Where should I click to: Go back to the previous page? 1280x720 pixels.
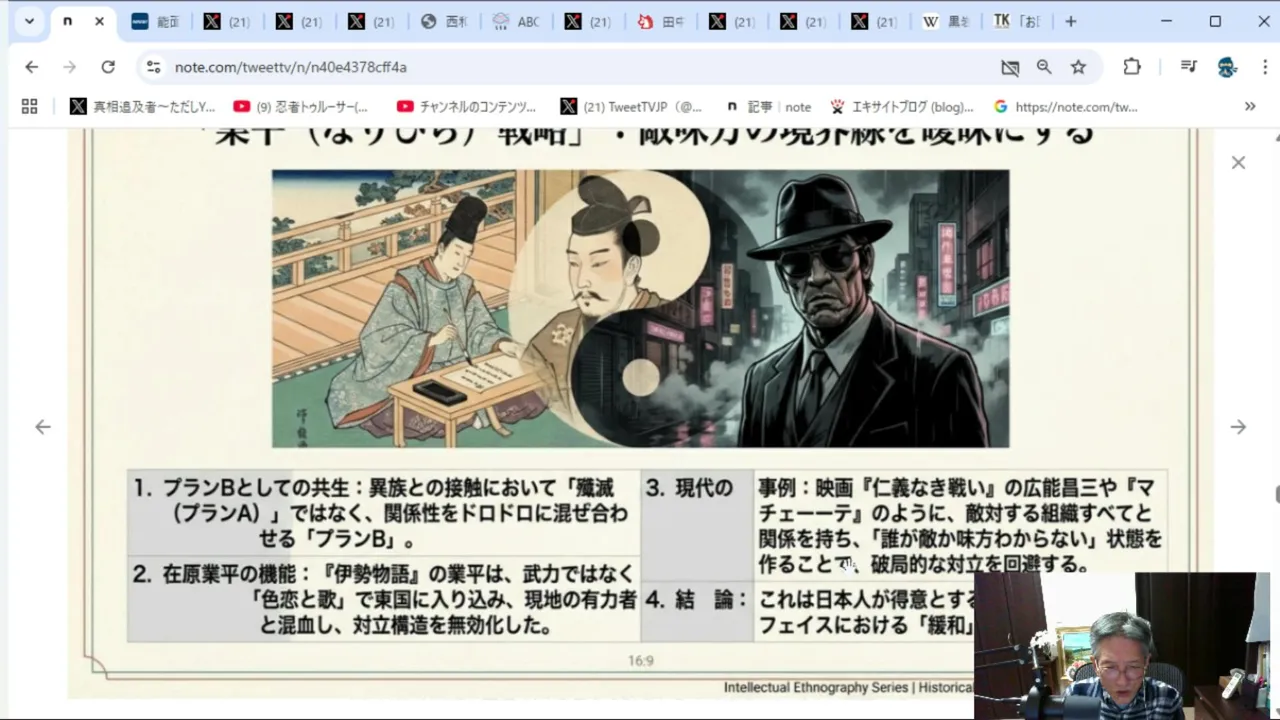[x=32, y=67]
